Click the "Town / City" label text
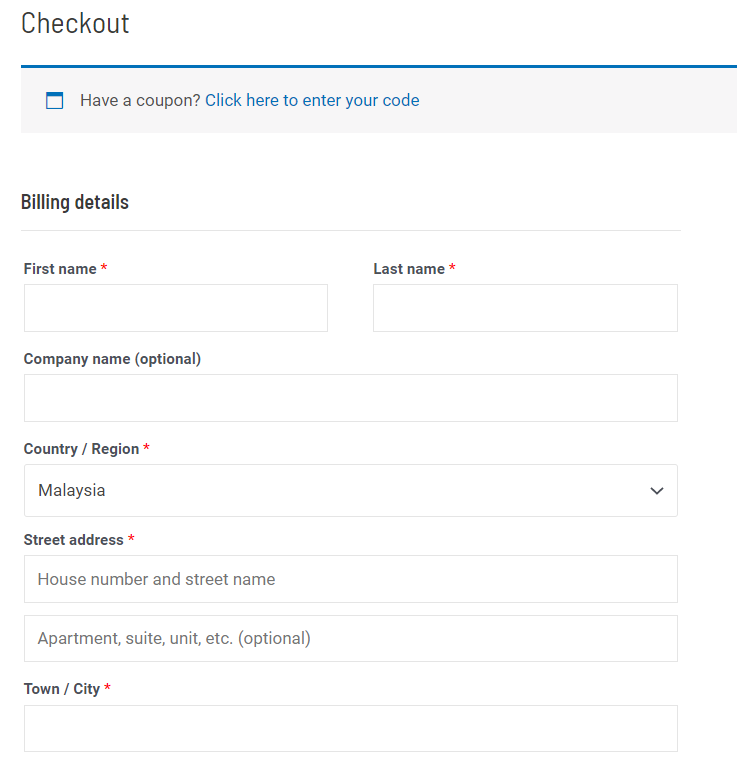 tap(62, 689)
